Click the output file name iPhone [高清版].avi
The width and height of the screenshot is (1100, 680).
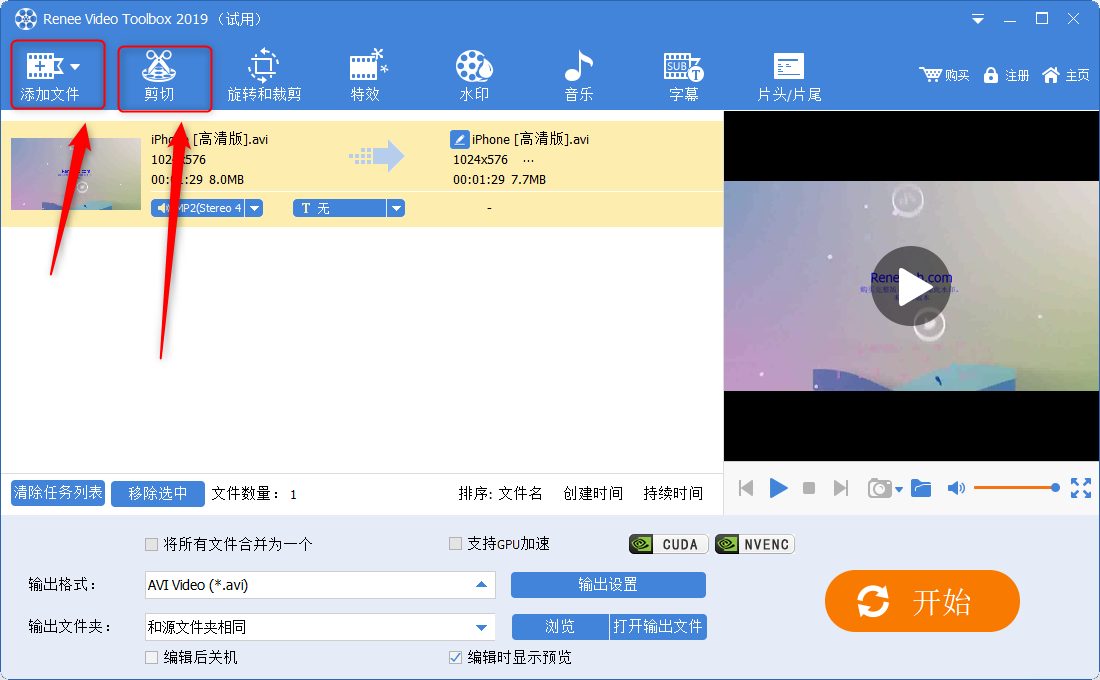[x=530, y=139]
